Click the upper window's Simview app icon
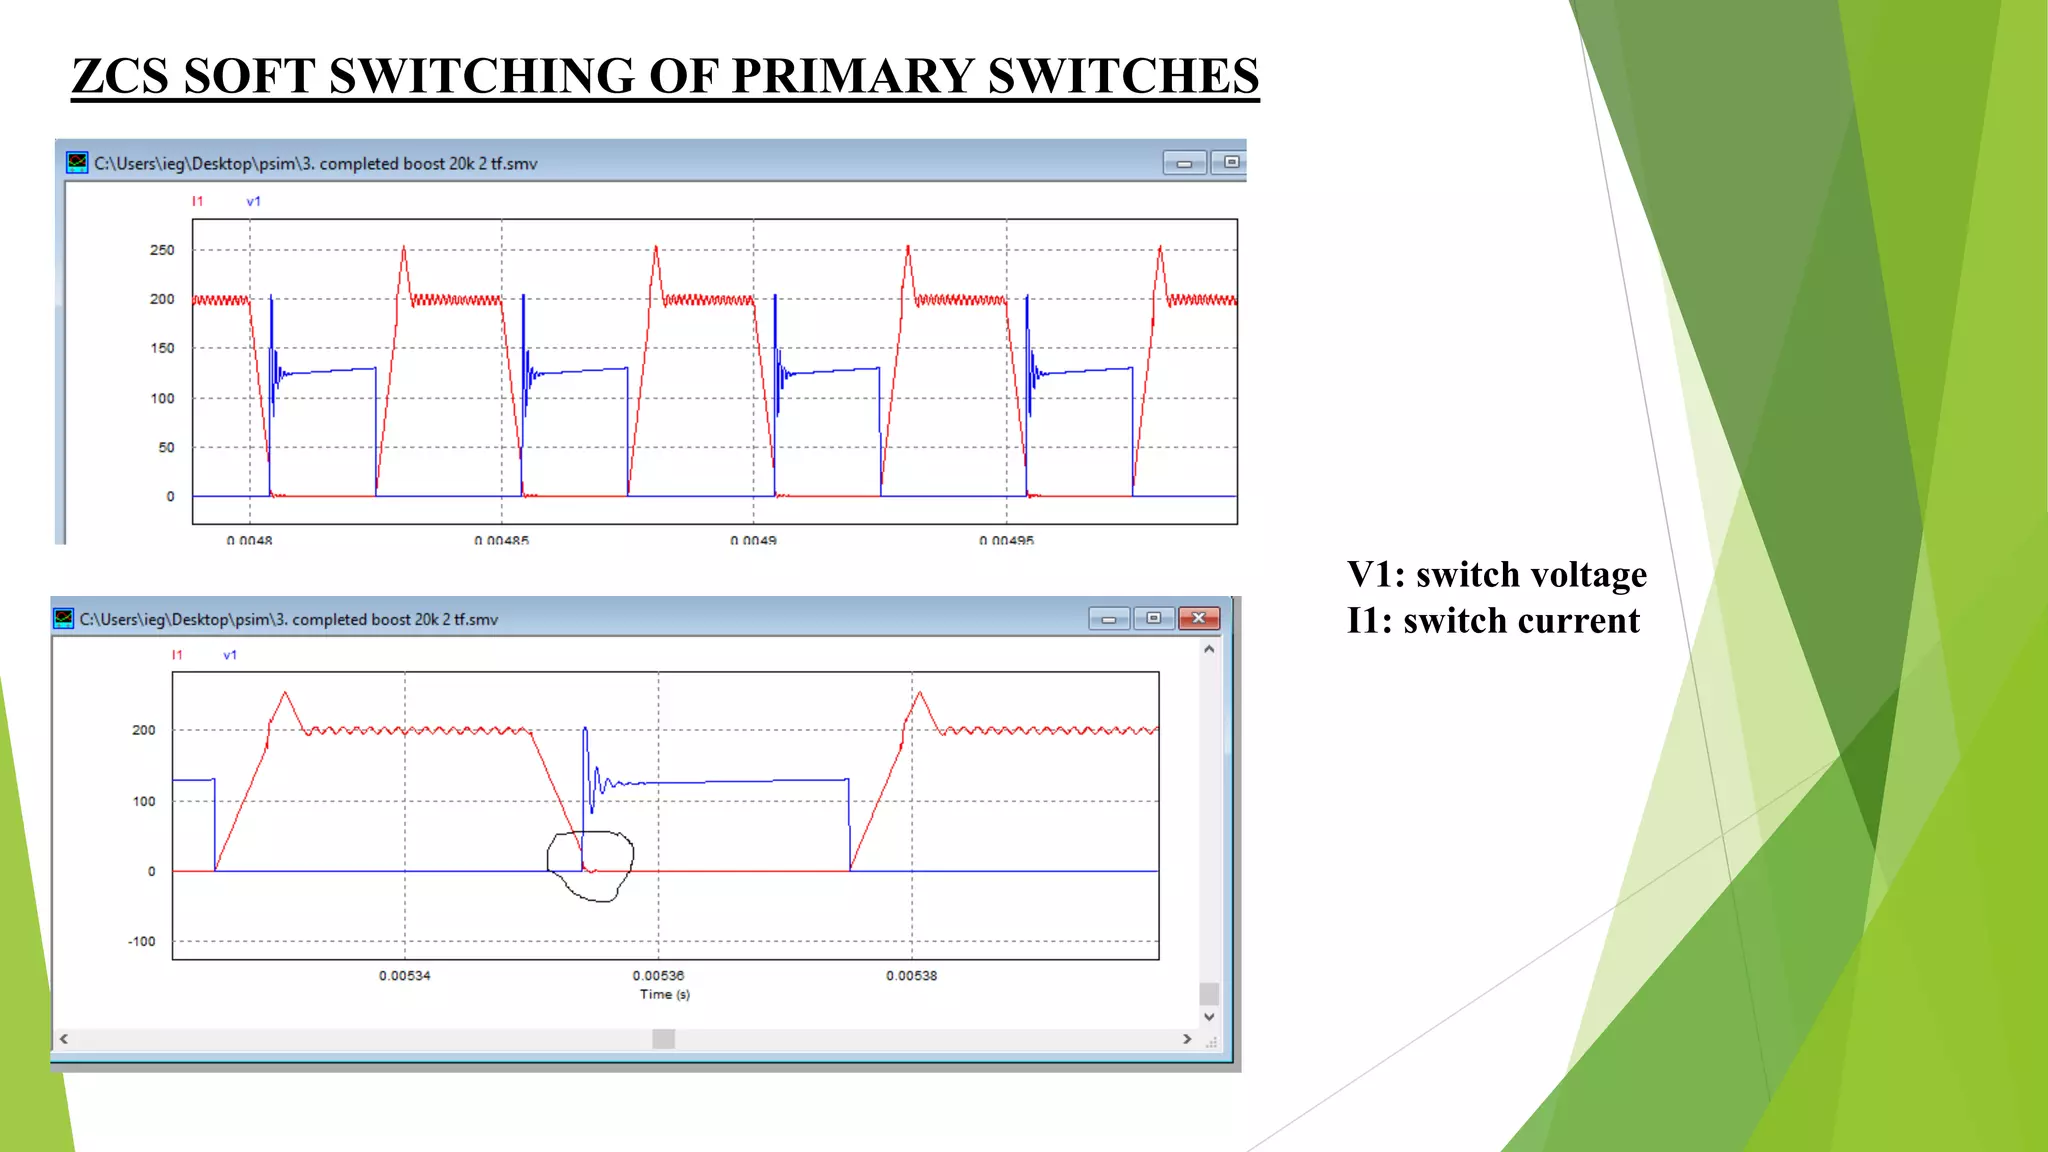Screen dimensions: 2048x1152 pyautogui.click(x=77, y=162)
